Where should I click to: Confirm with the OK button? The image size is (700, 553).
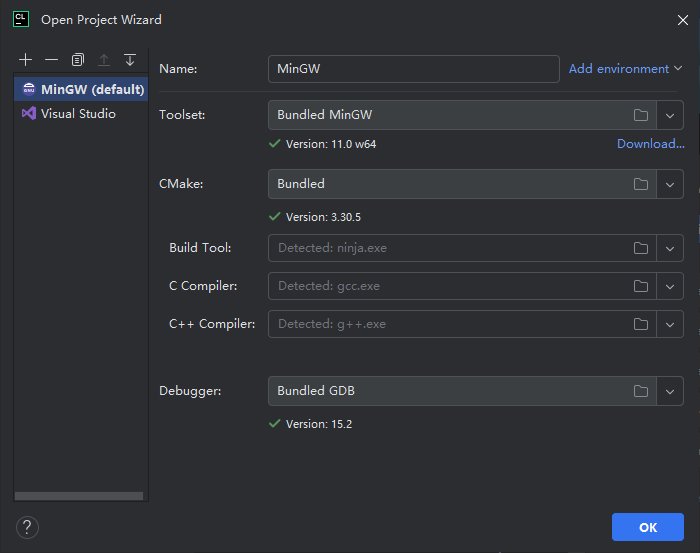648,527
